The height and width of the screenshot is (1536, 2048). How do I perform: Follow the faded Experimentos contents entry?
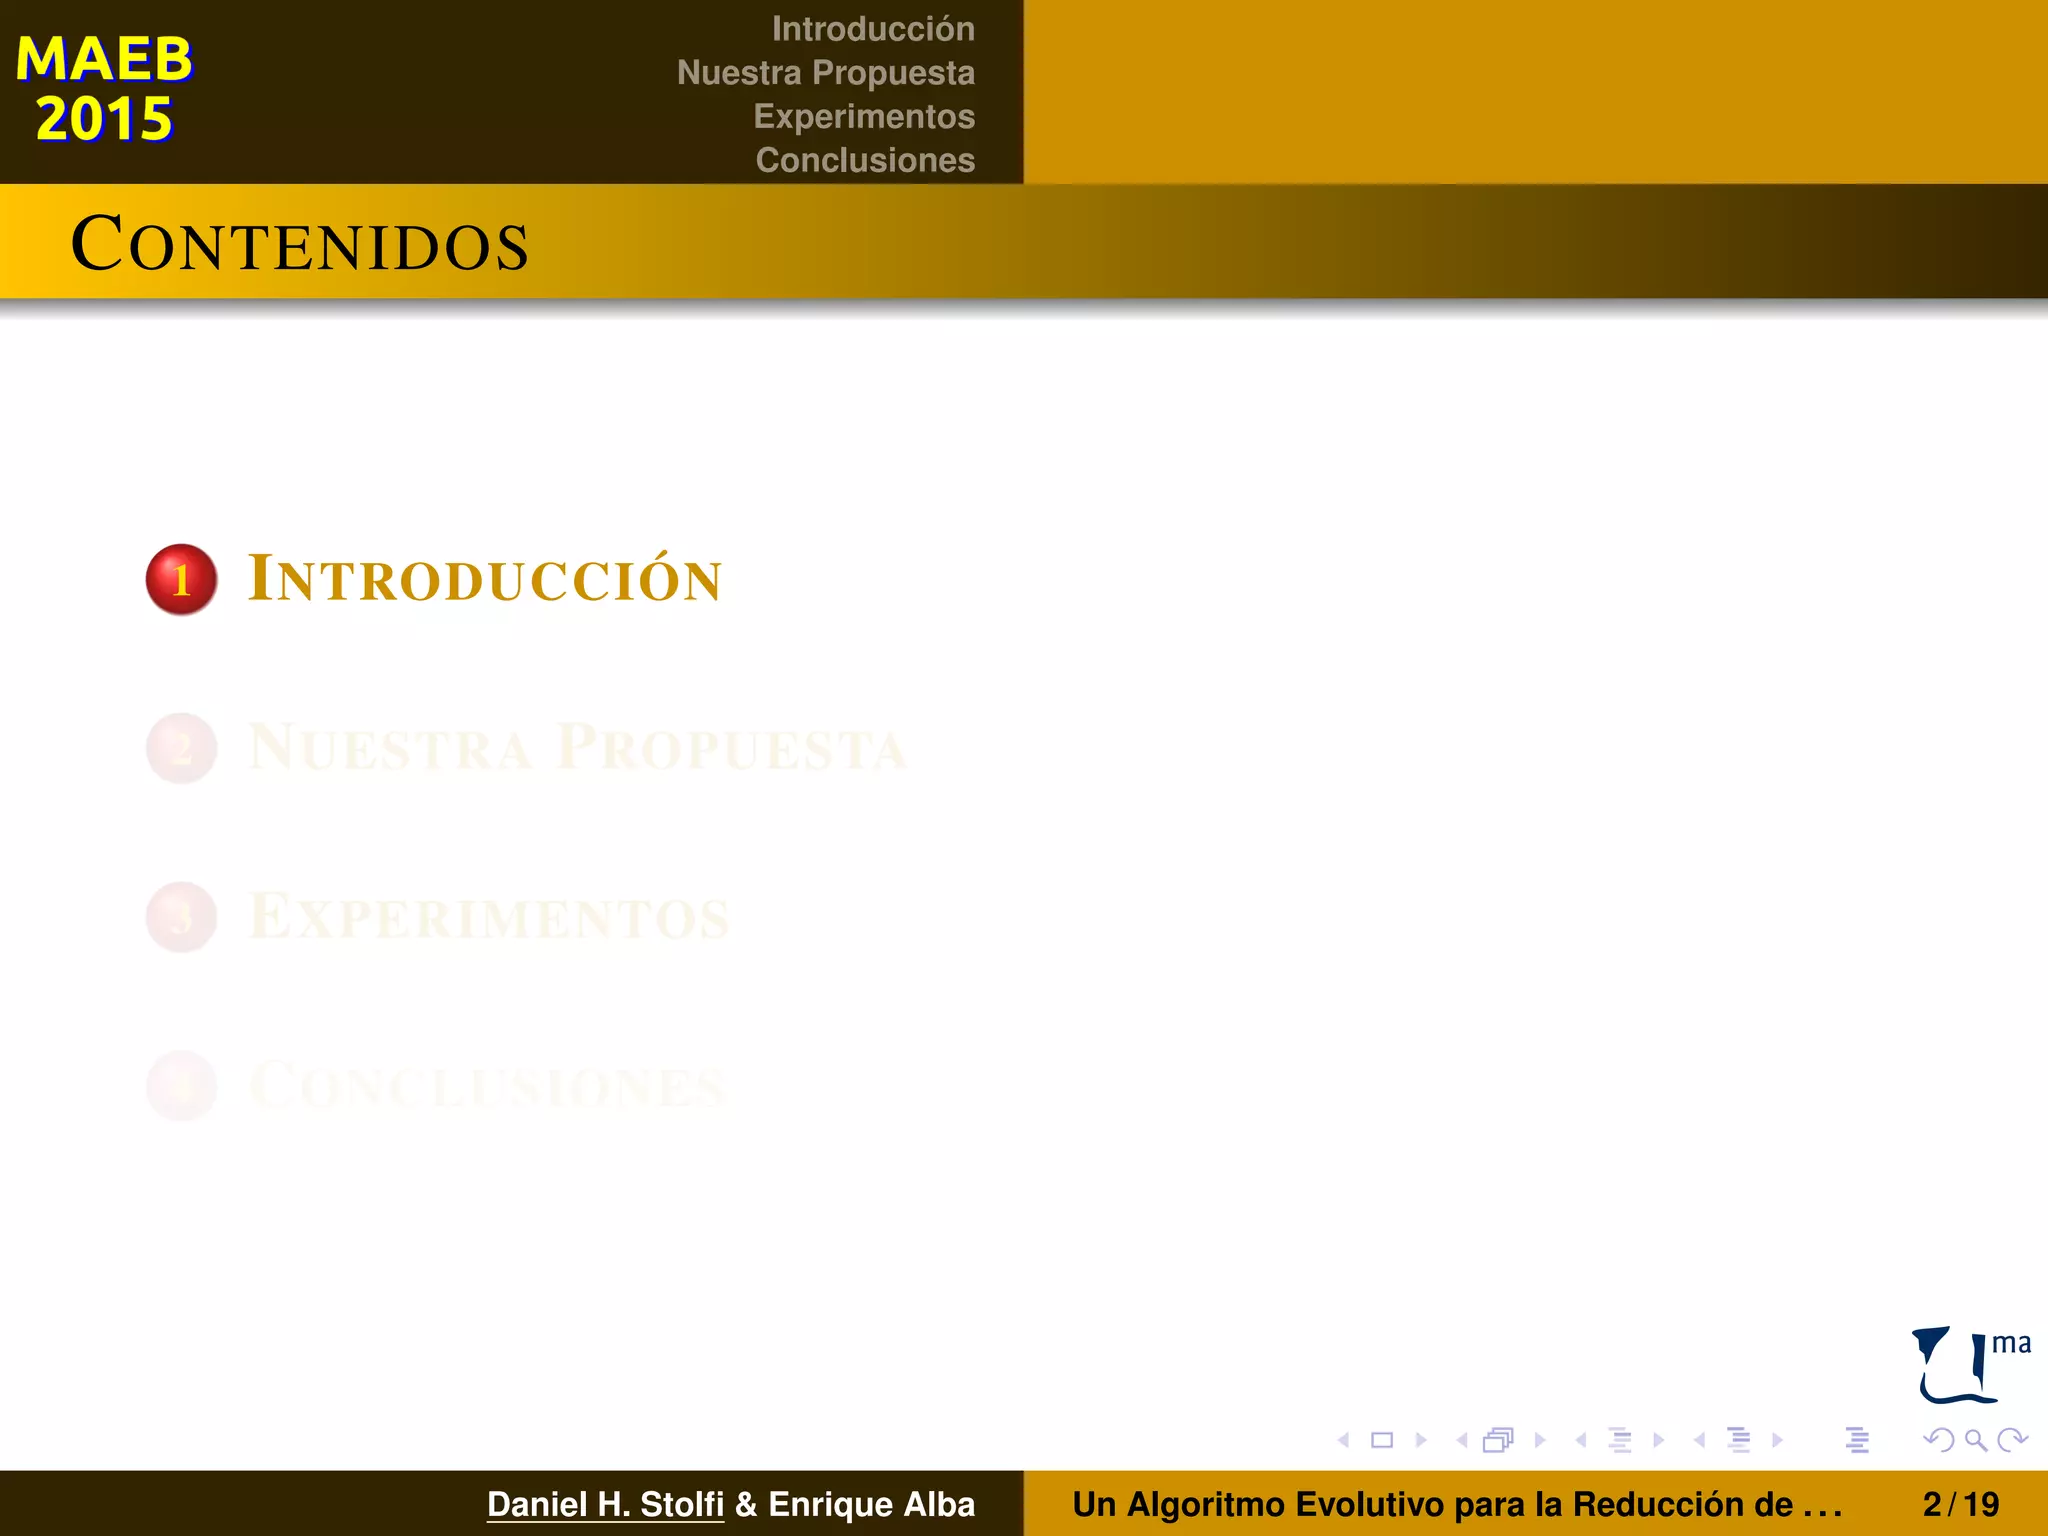(489, 916)
